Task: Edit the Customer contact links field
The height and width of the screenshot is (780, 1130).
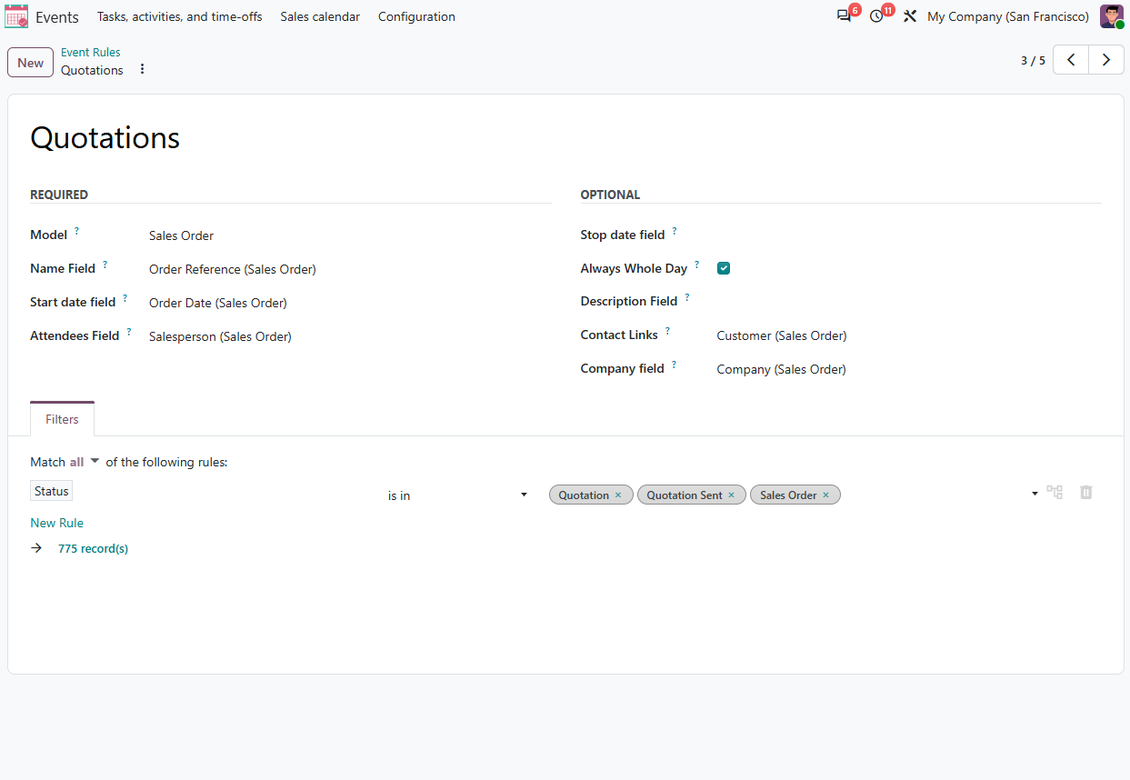Action: click(781, 335)
